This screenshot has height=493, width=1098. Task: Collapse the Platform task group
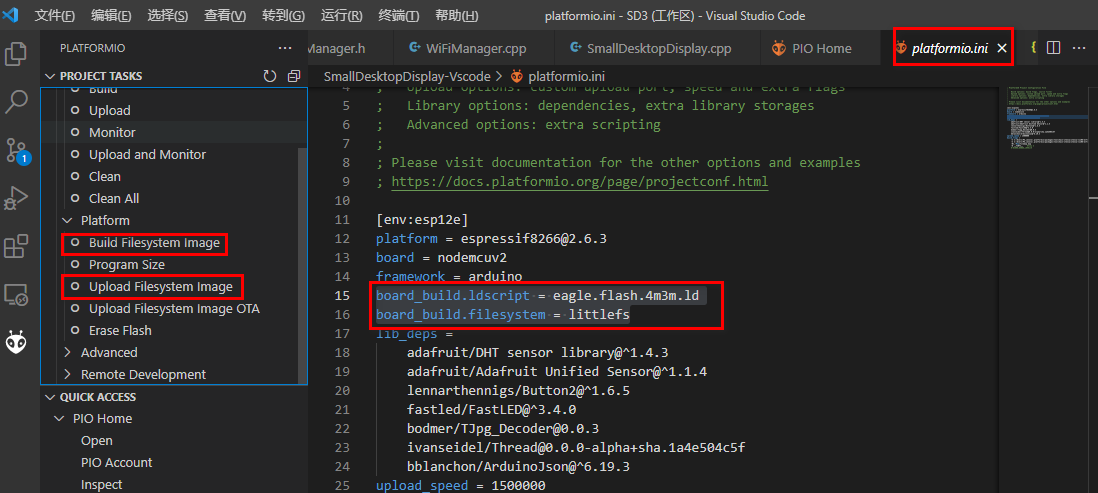tap(69, 221)
